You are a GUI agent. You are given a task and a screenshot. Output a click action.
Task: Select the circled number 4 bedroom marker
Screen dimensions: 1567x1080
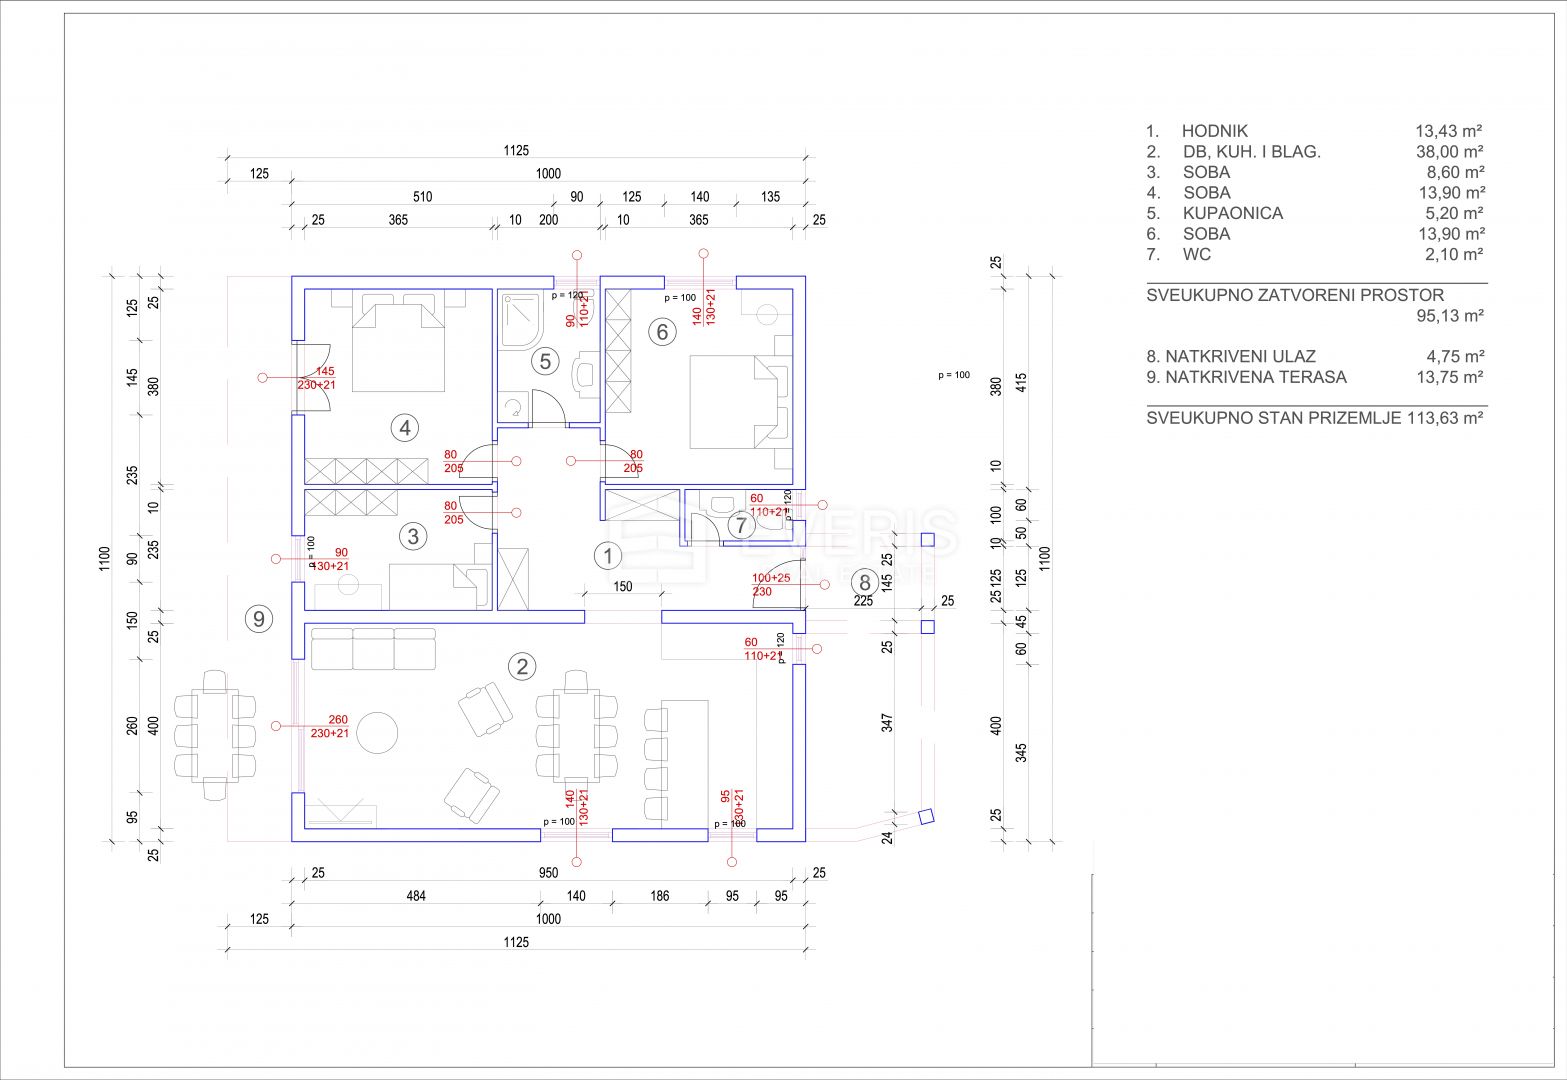(404, 428)
